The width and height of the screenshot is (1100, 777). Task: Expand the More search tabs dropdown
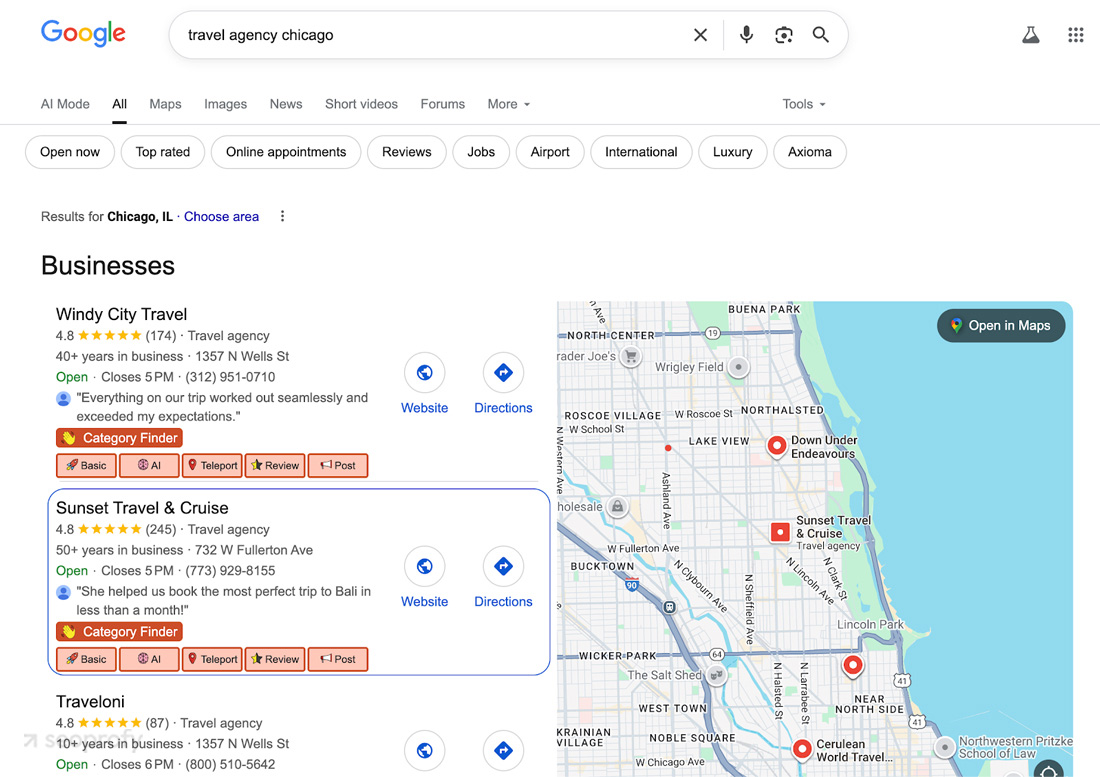508,104
